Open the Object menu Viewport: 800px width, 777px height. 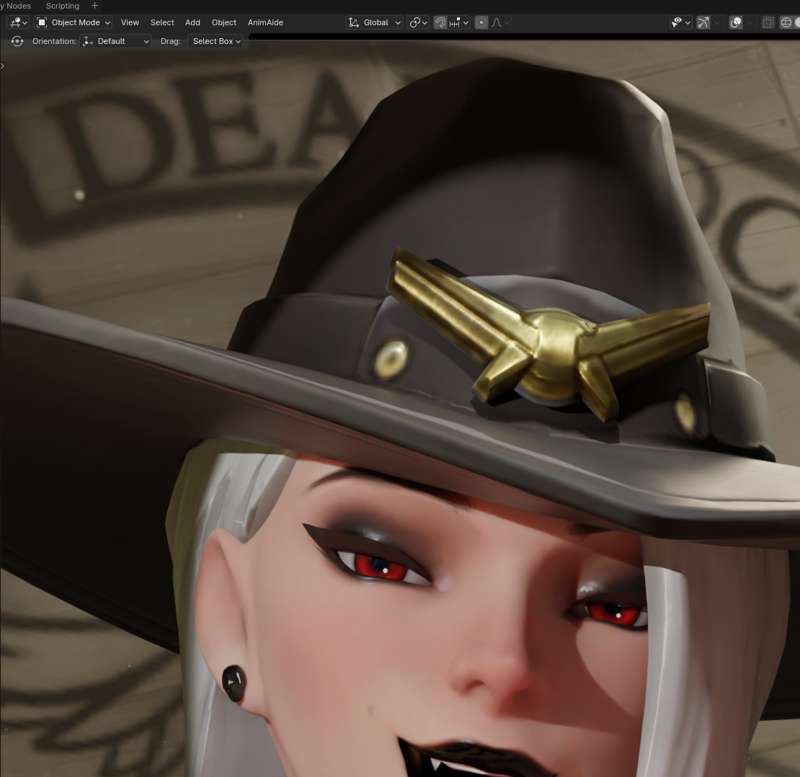click(x=223, y=22)
